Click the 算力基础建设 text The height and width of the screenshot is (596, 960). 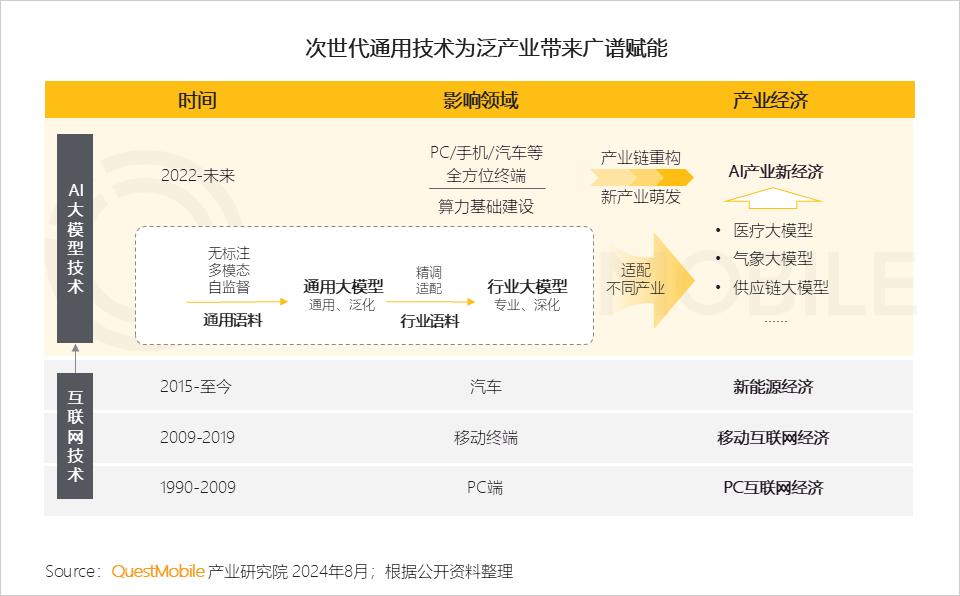click(486, 206)
